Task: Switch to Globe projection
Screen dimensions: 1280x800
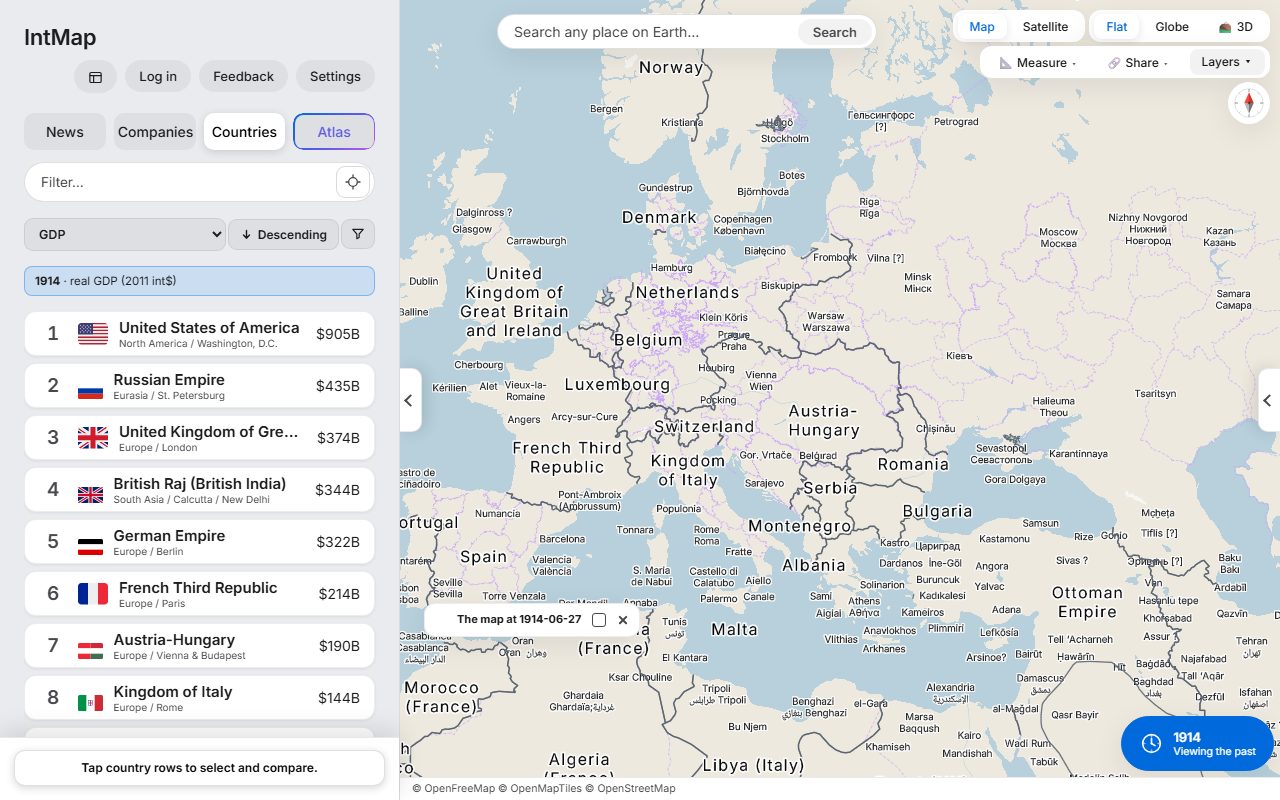Action: (x=1172, y=27)
